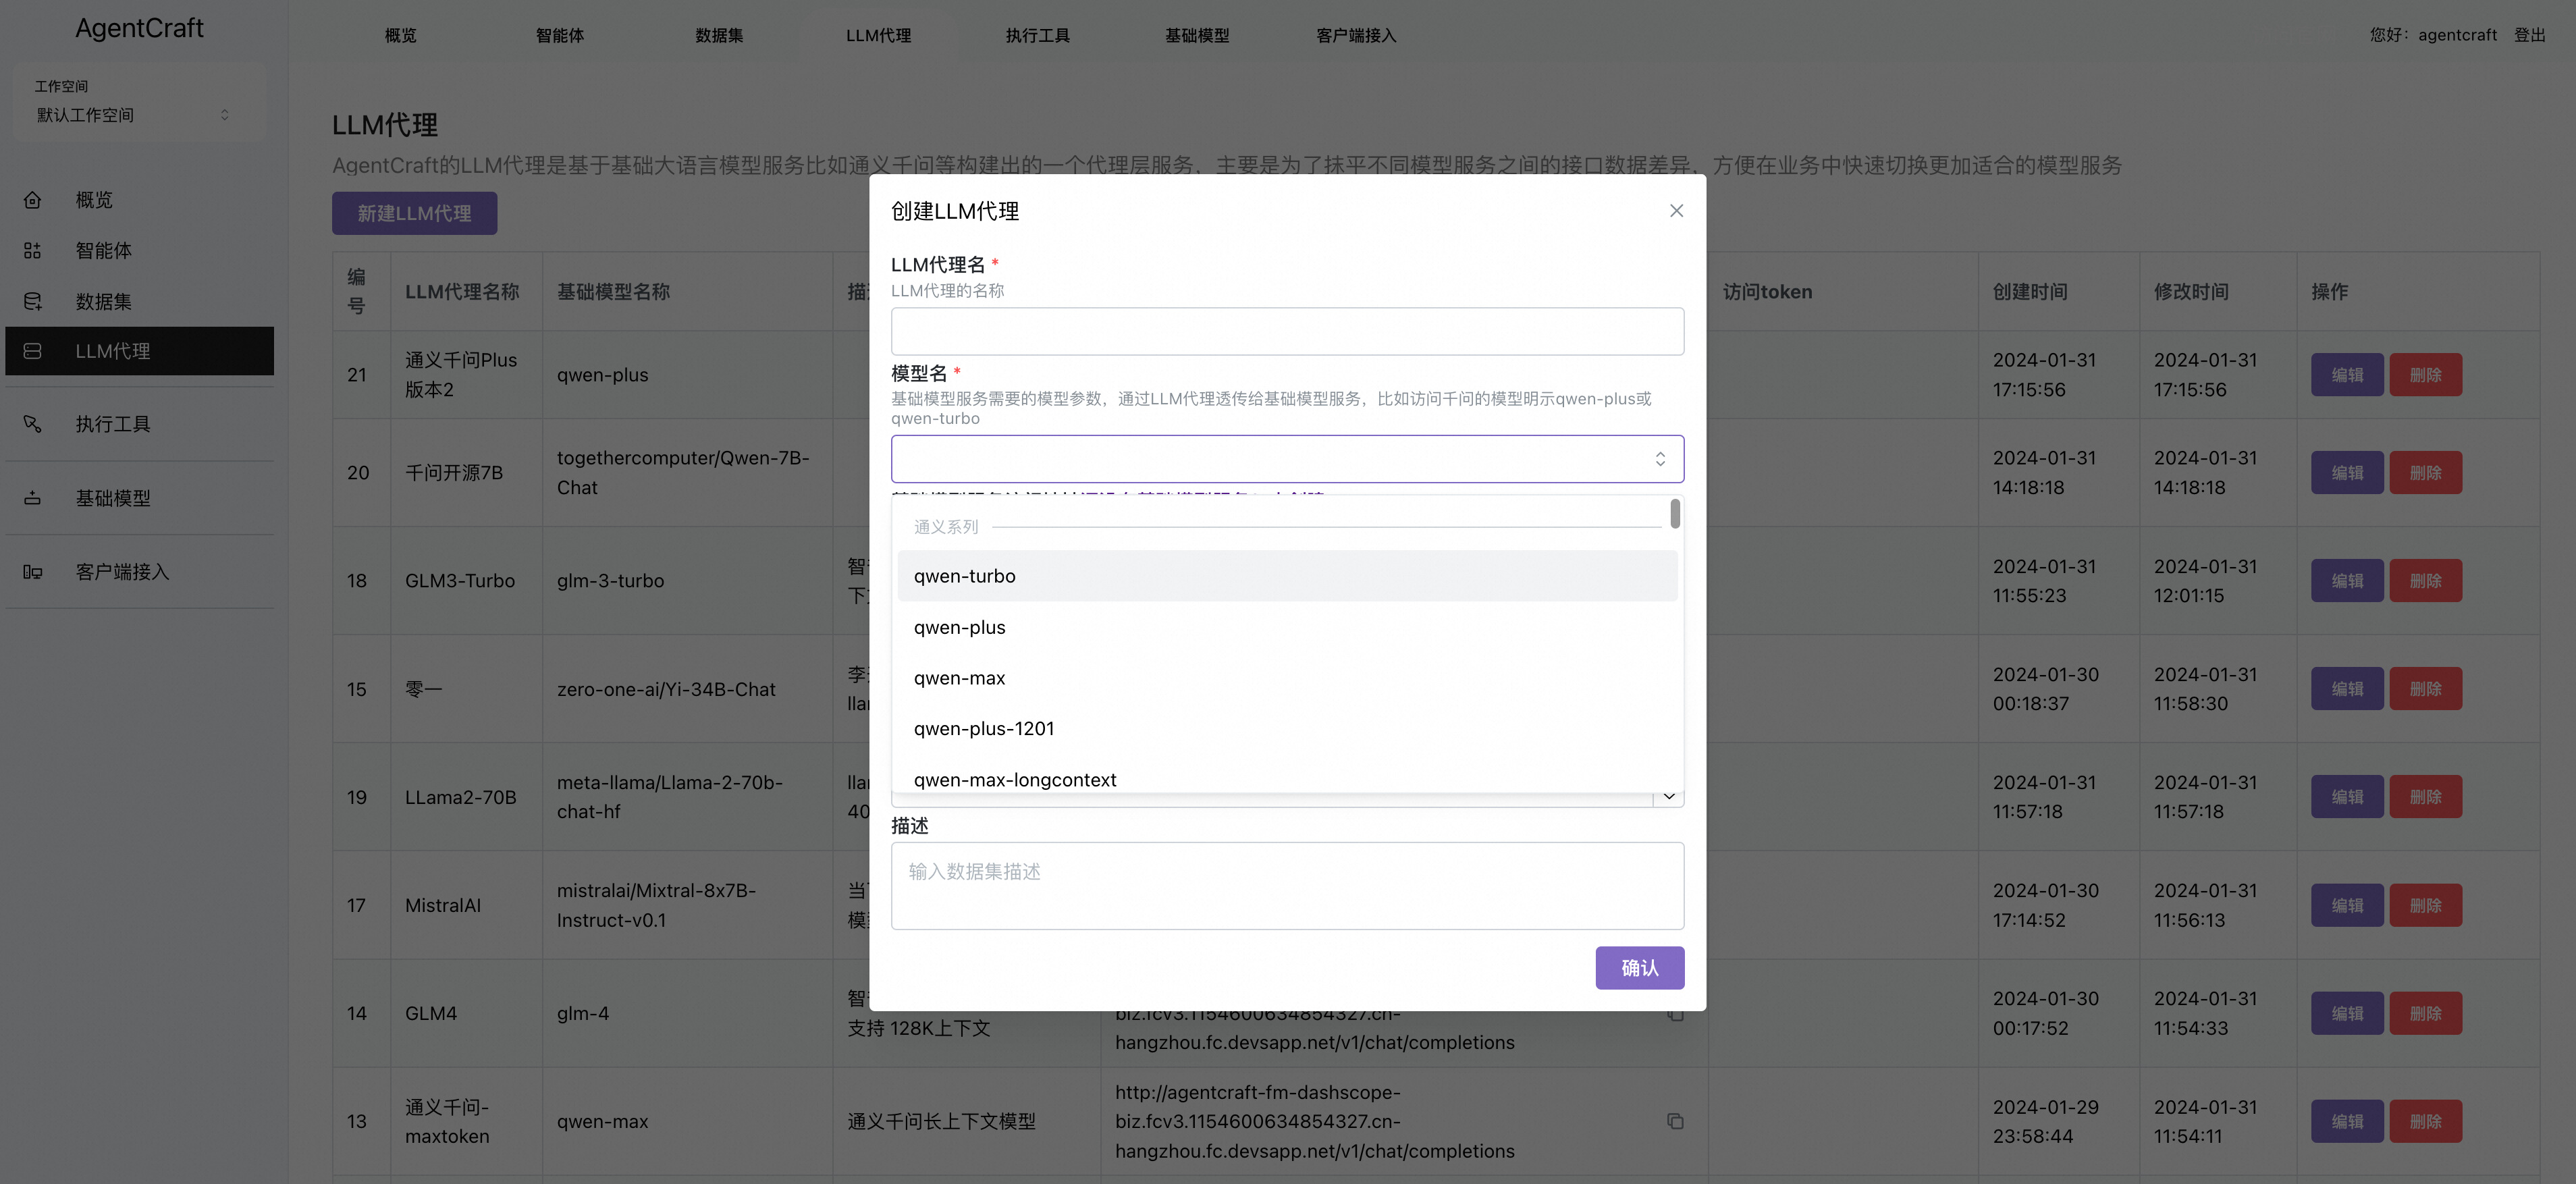
Task: Click the database icon beside 数据集 in sidebar
Action: (x=32, y=301)
